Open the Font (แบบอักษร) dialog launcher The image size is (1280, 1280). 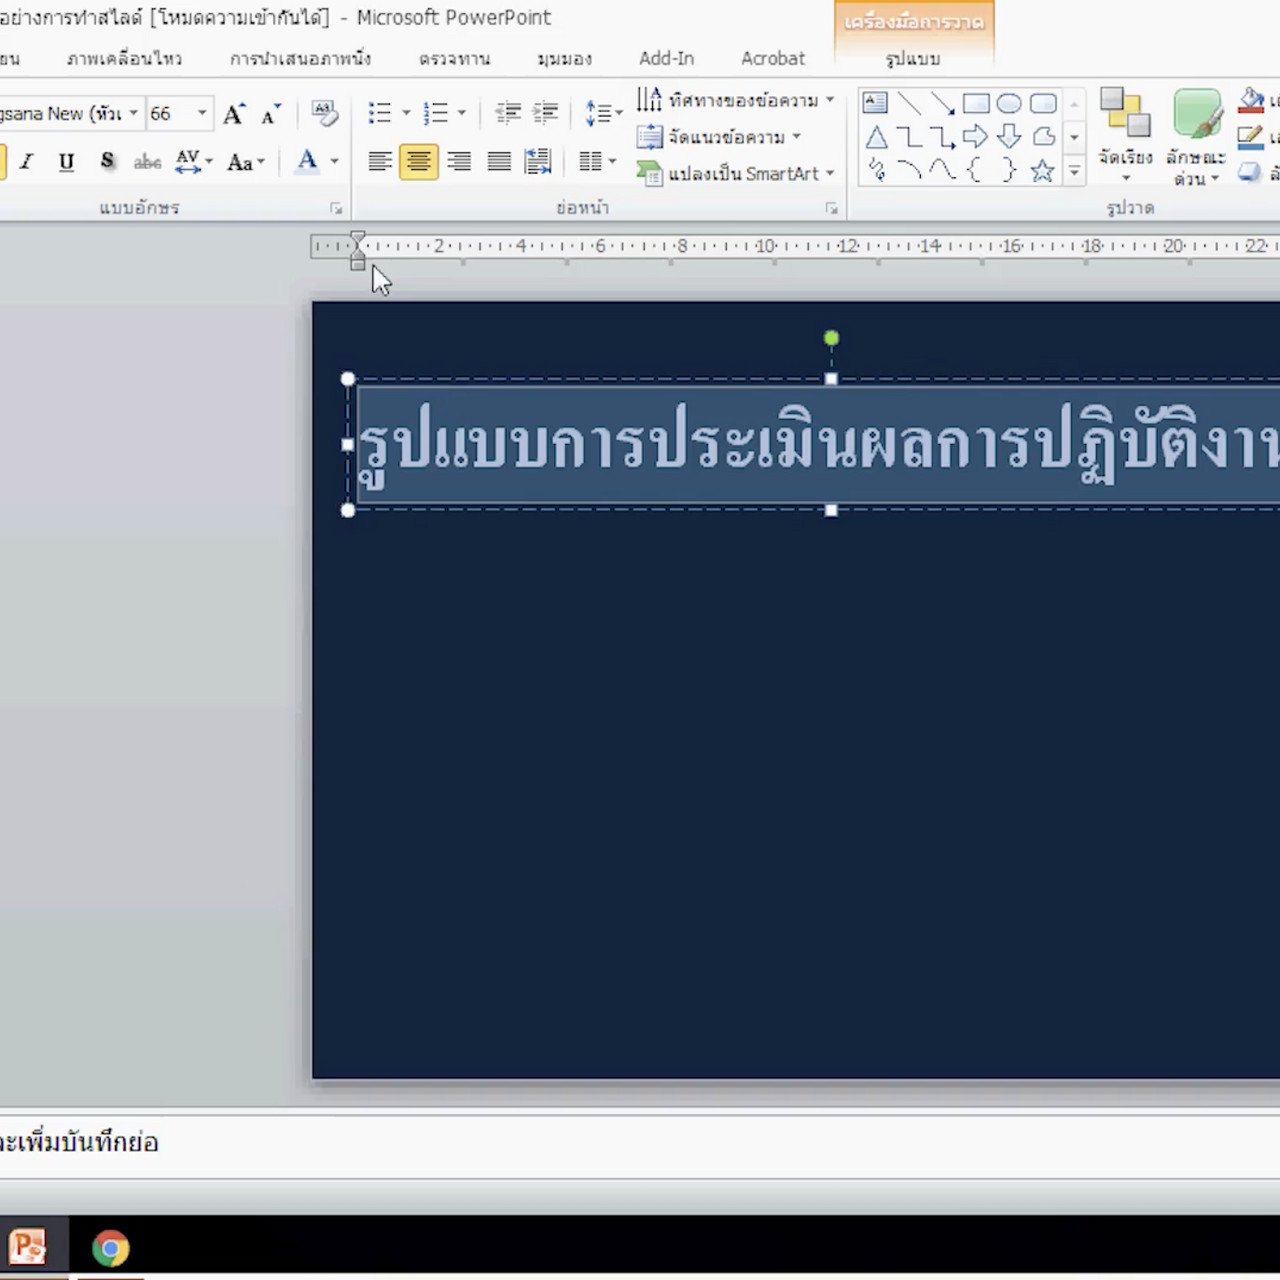pyautogui.click(x=336, y=208)
